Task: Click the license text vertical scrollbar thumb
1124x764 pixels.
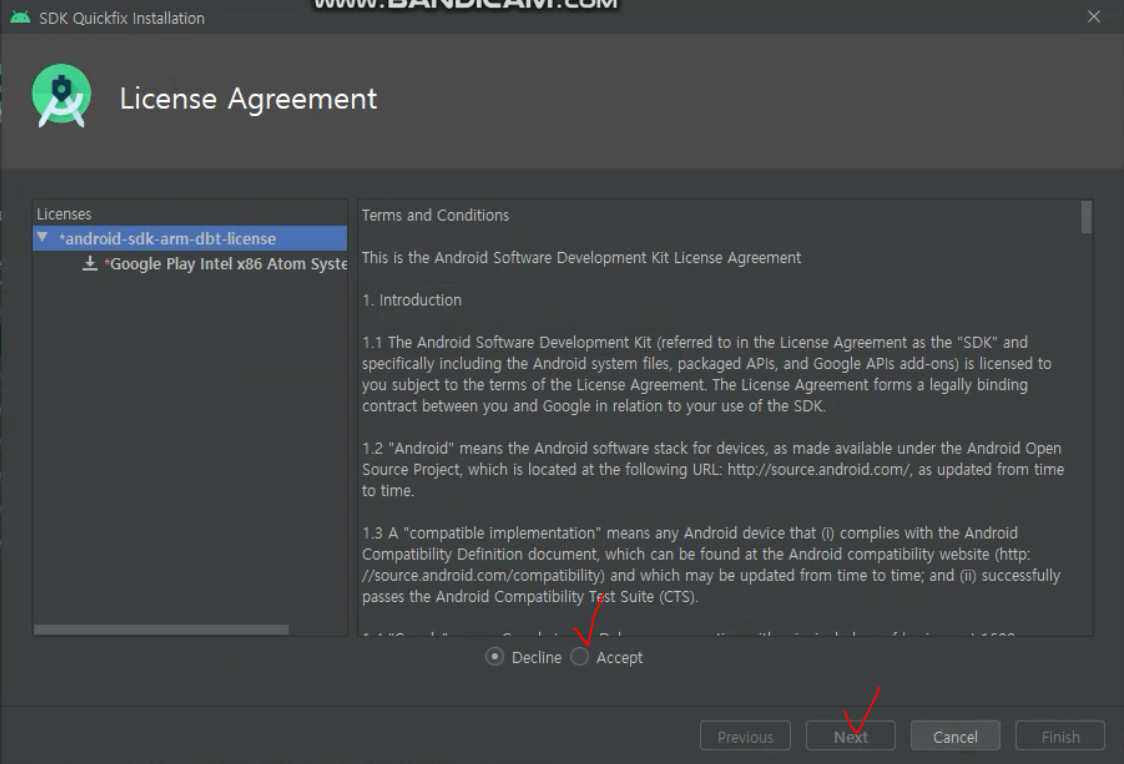Action: point(1086,216)
